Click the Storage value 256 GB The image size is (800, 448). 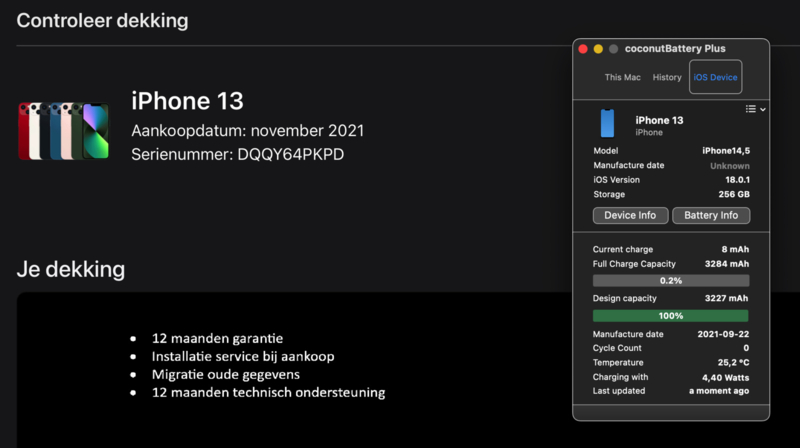point(734,194)
